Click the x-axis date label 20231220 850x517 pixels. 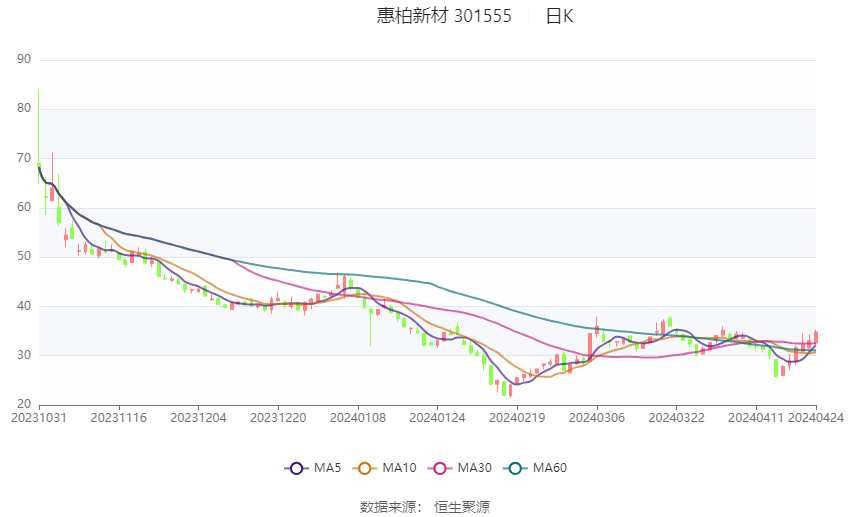(x=278, y=418)
